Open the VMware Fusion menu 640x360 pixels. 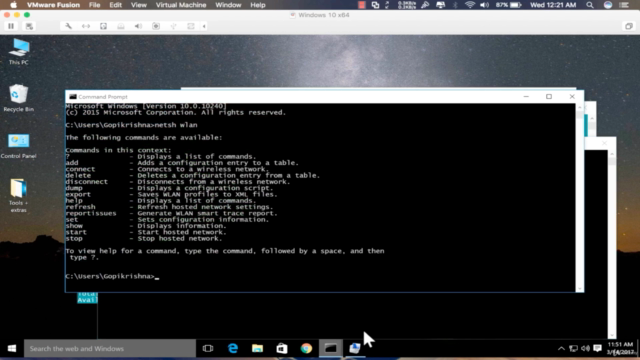53,5
